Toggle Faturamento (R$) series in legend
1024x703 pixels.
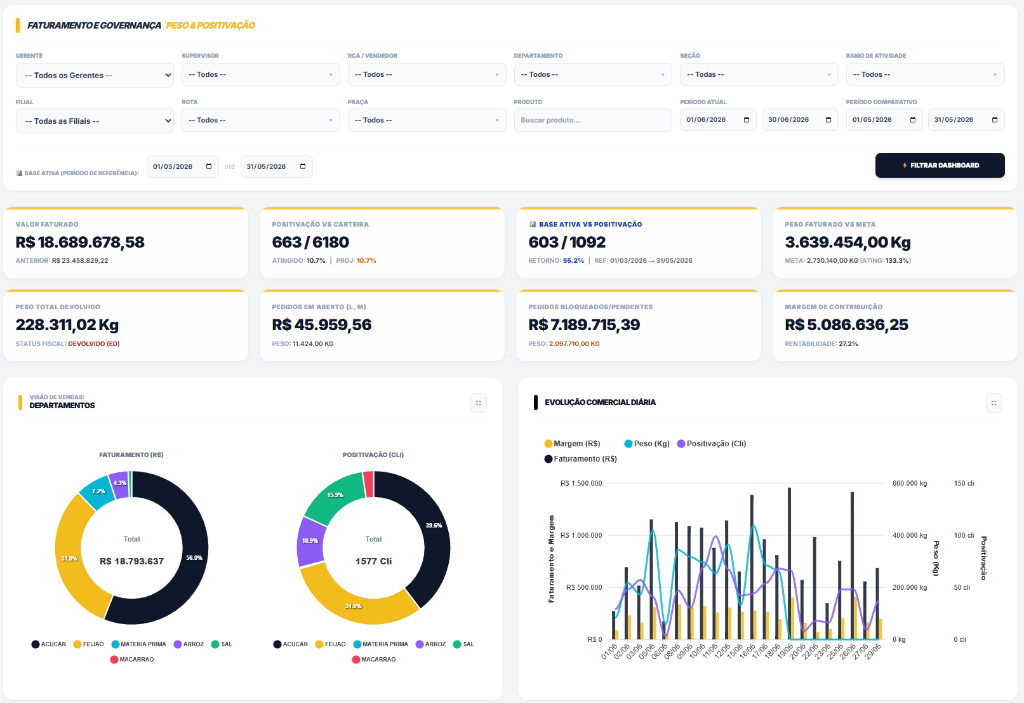click(x=581, y=459)
